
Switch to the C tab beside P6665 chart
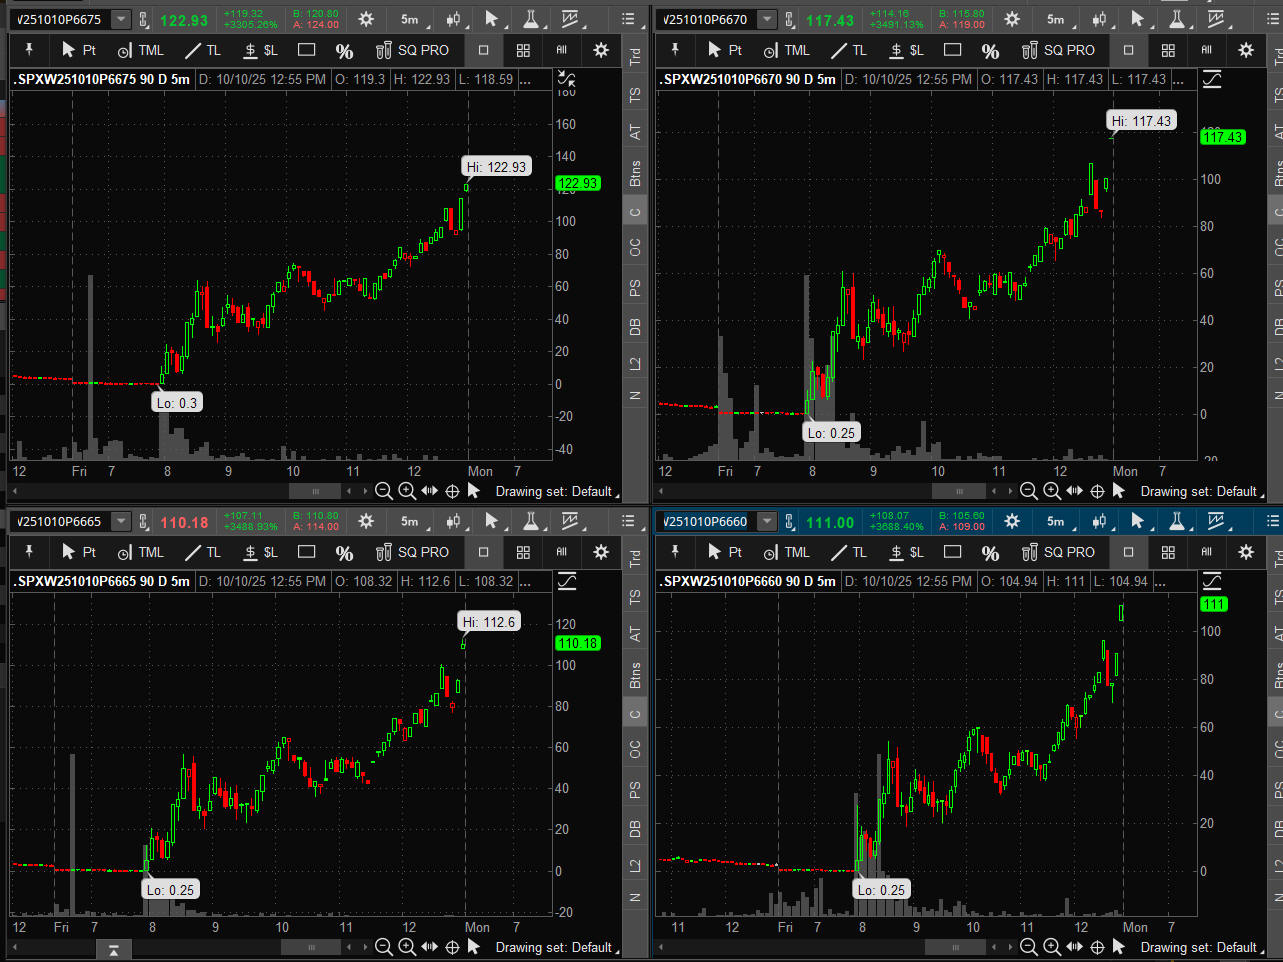tap(635, 714)
